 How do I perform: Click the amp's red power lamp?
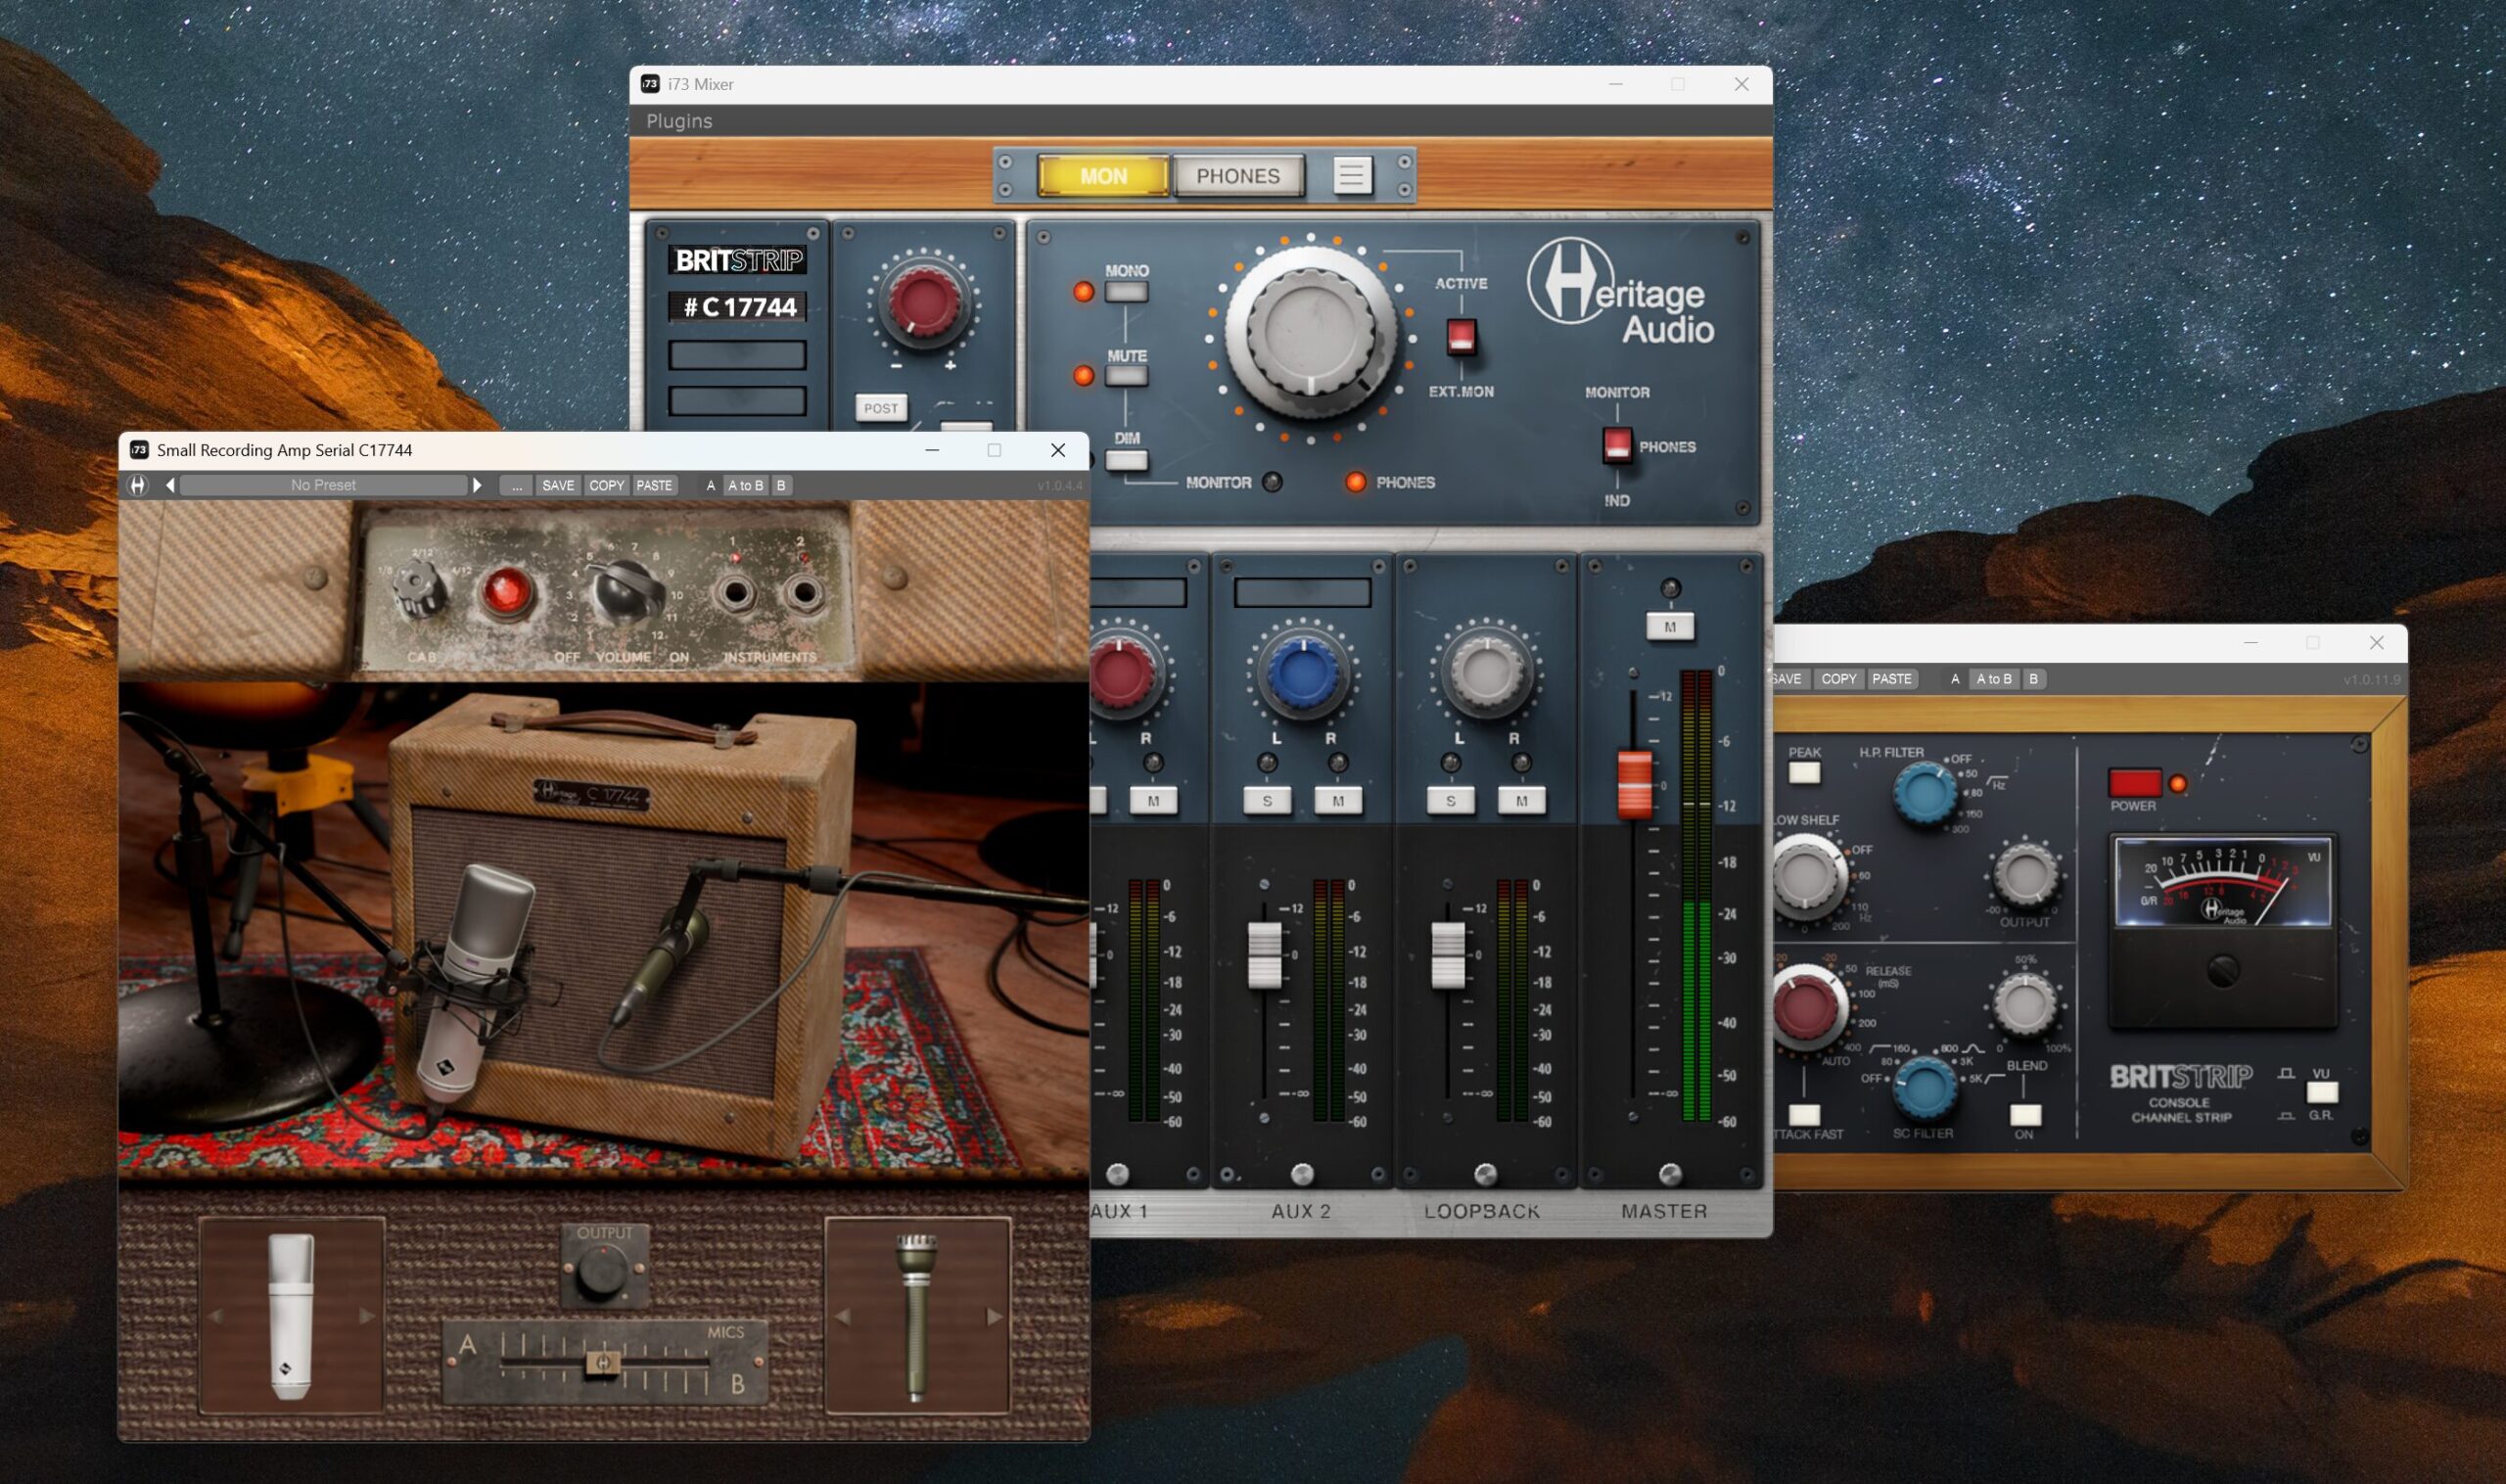click(x=506, y=591)
